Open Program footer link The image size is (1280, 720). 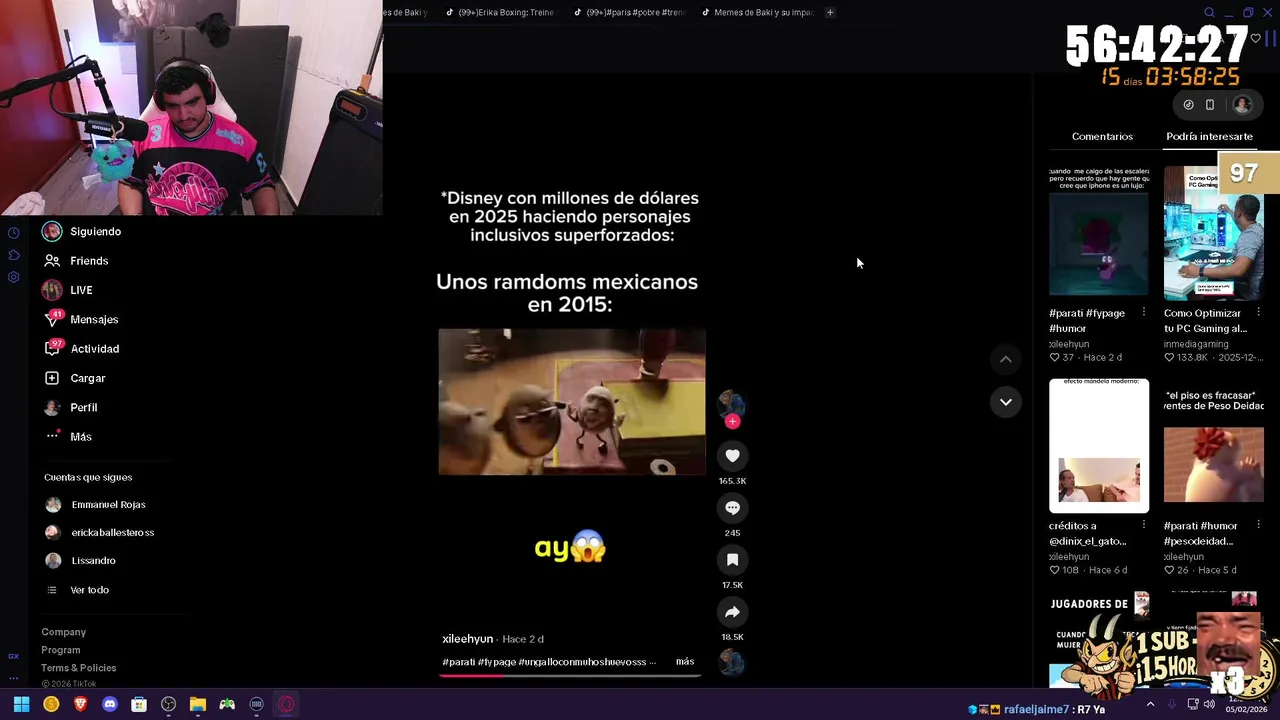click(x=61, y=650)
